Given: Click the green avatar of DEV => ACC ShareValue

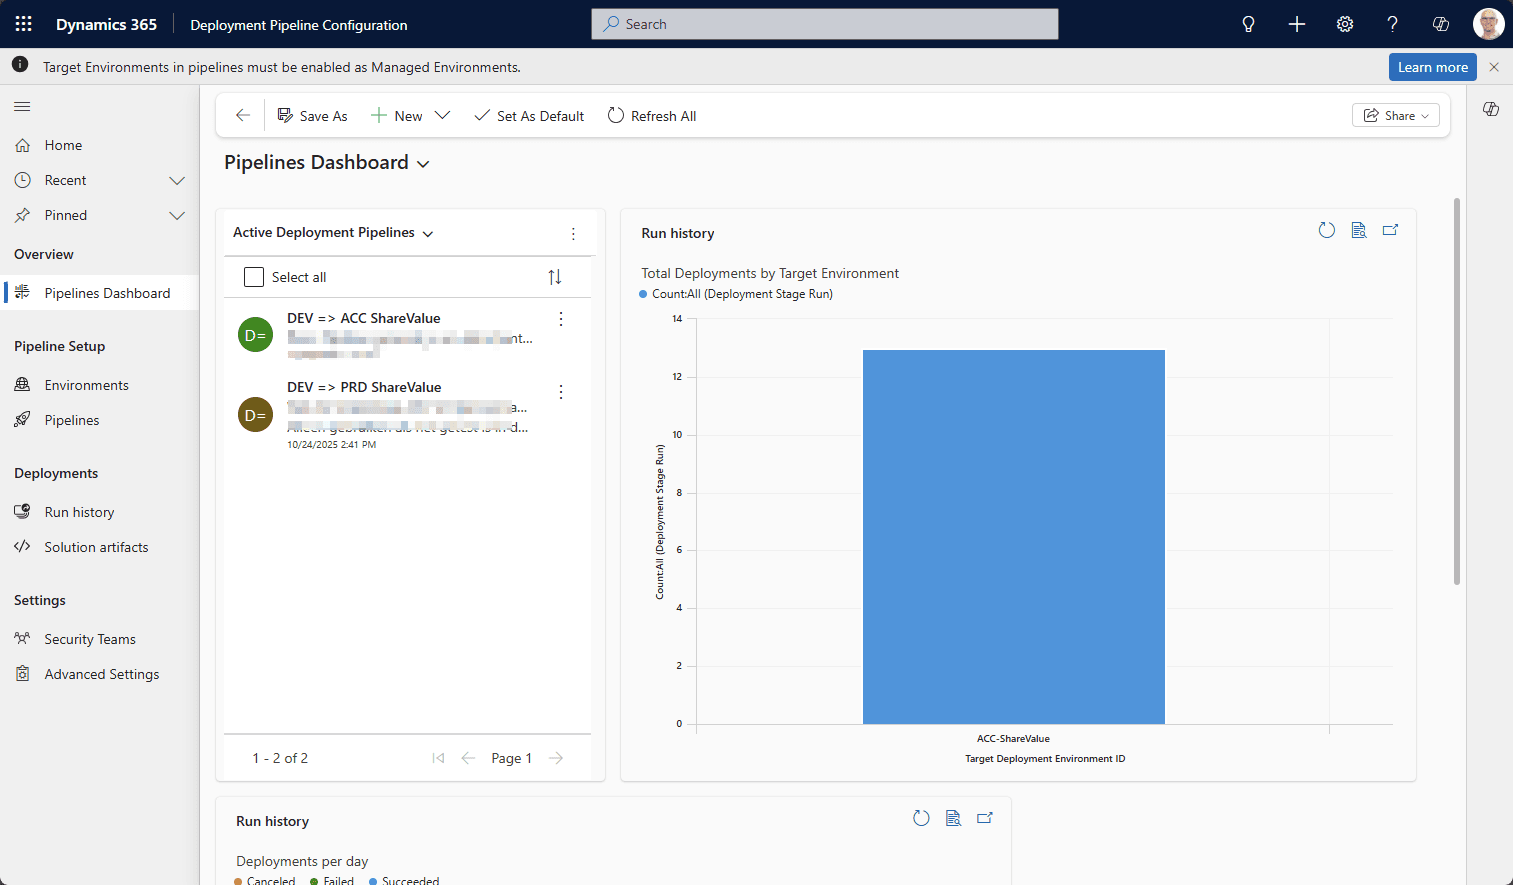Looking at the screenshot, I should point(255,335).
